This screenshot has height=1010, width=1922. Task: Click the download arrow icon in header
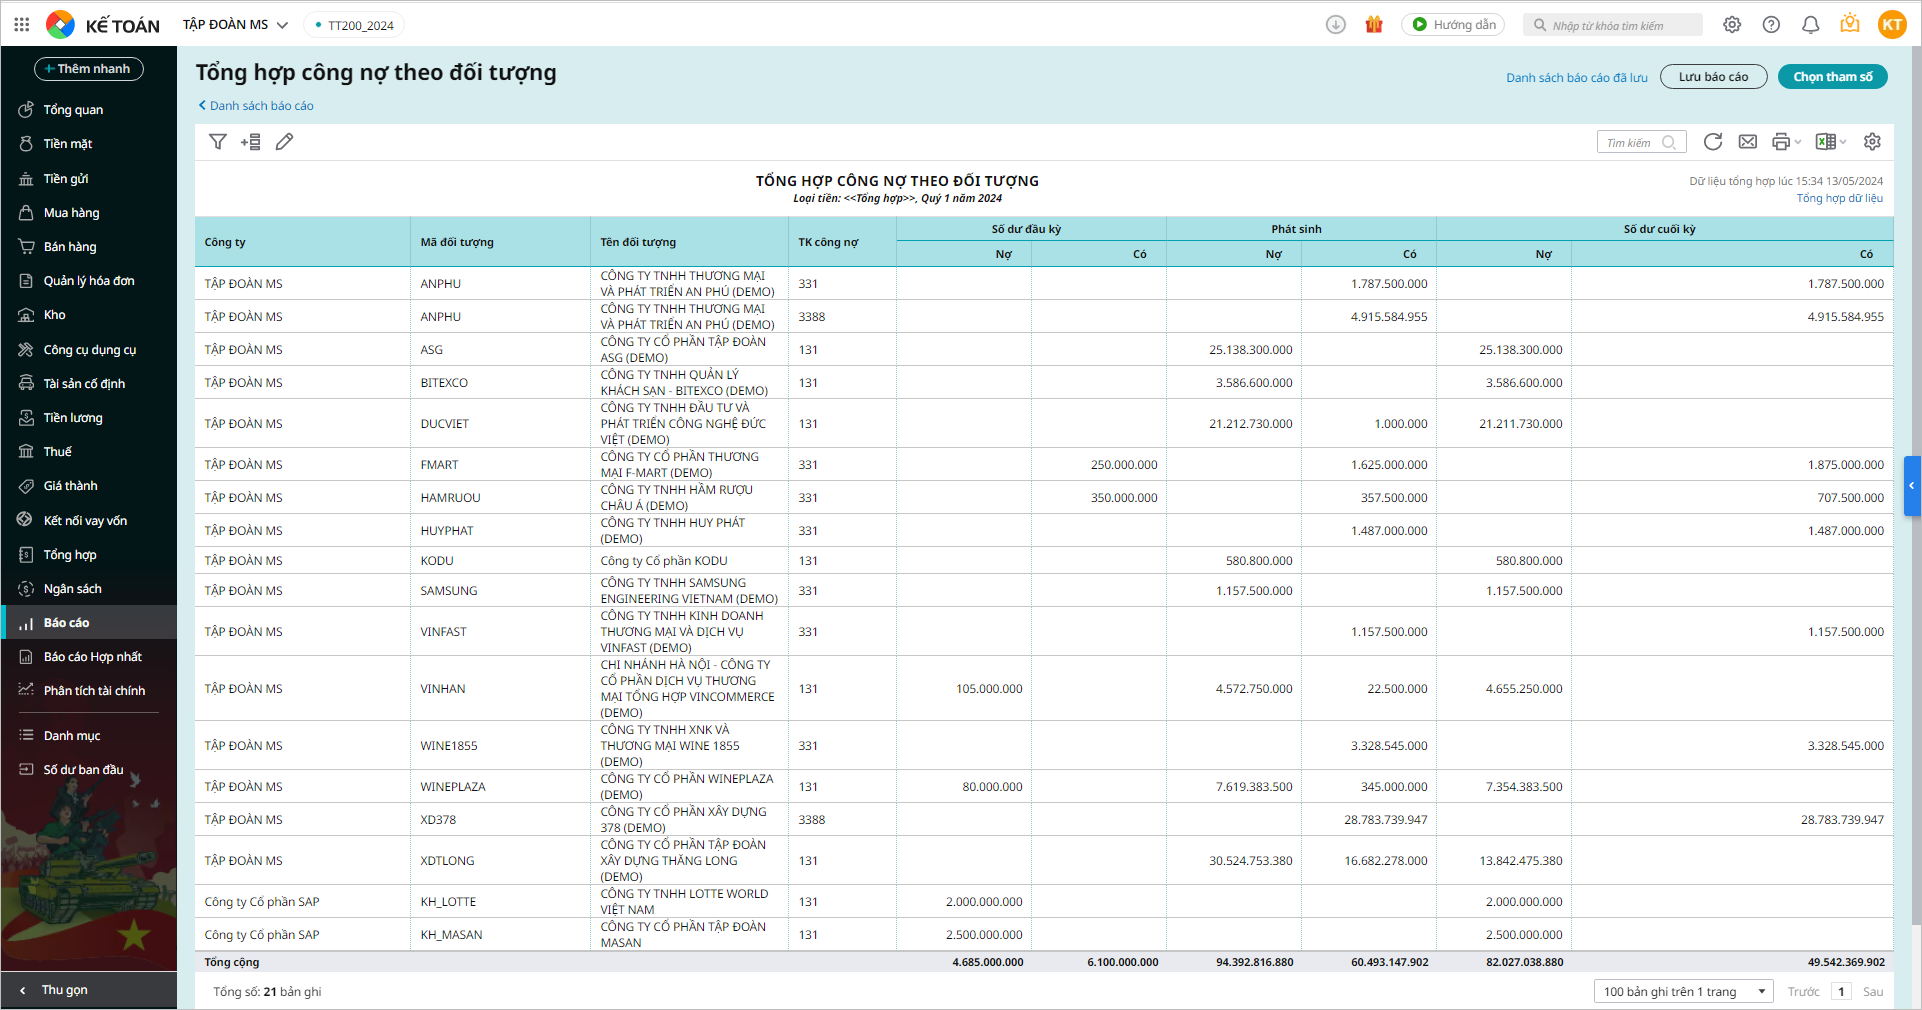click(x=1336, y=25)
